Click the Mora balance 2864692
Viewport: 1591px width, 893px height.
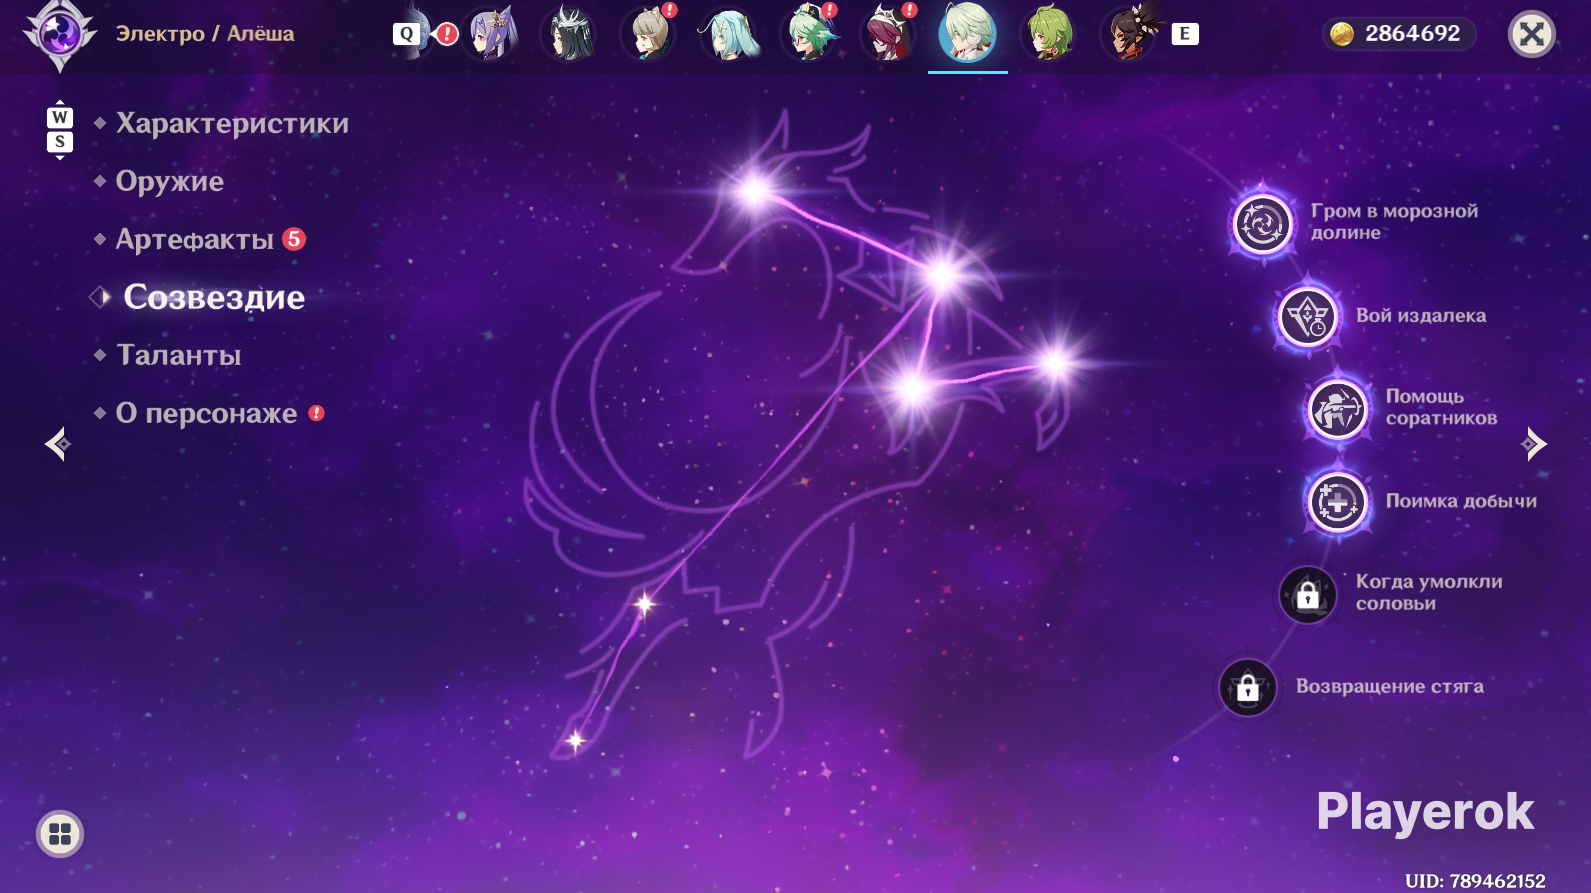tap(1412, 34)
